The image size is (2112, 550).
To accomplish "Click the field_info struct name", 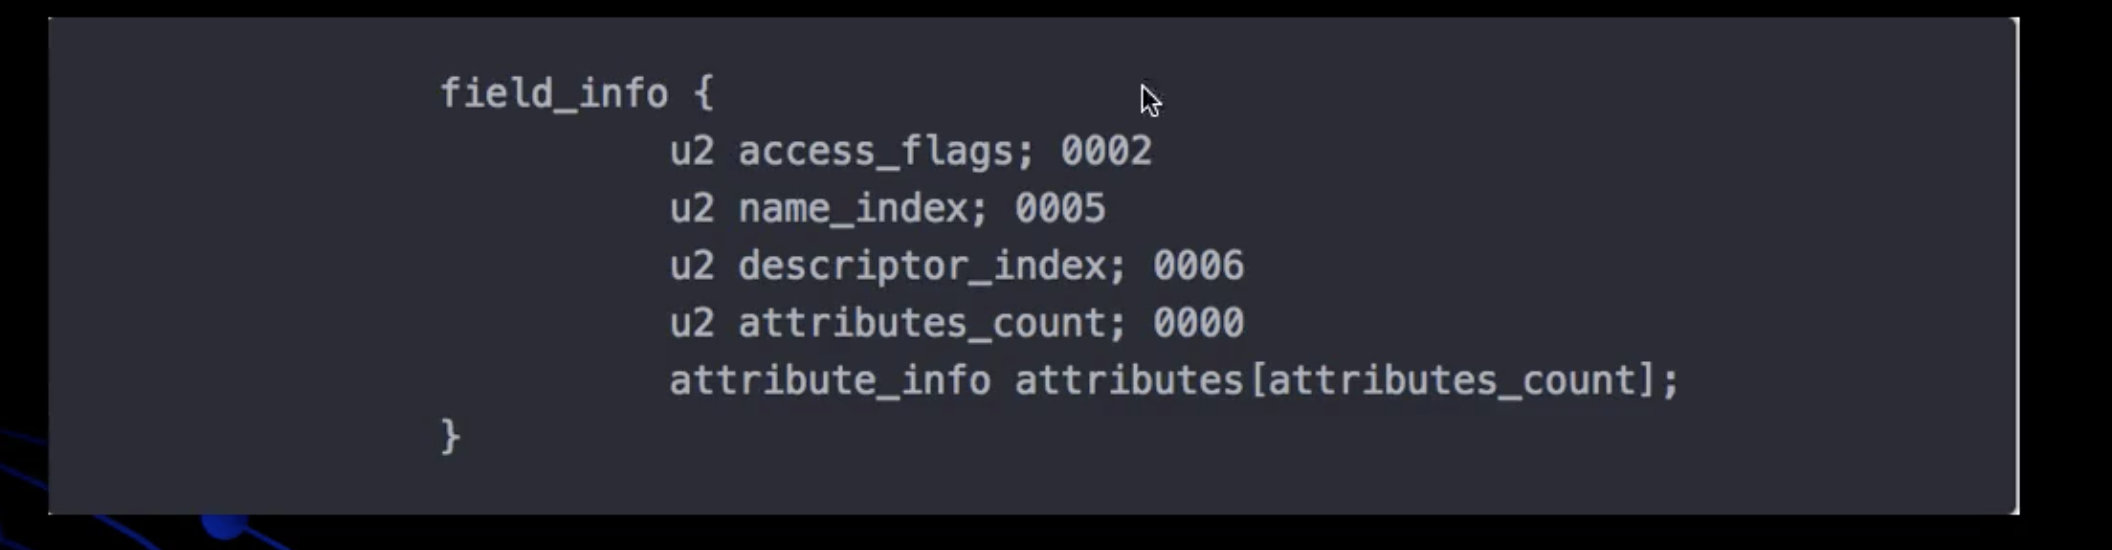I will [554, 94].
